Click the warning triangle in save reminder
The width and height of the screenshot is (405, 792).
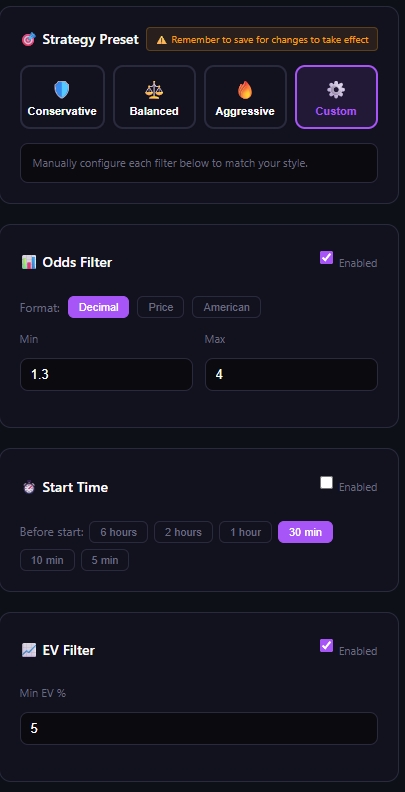click(x=162, y=40)
